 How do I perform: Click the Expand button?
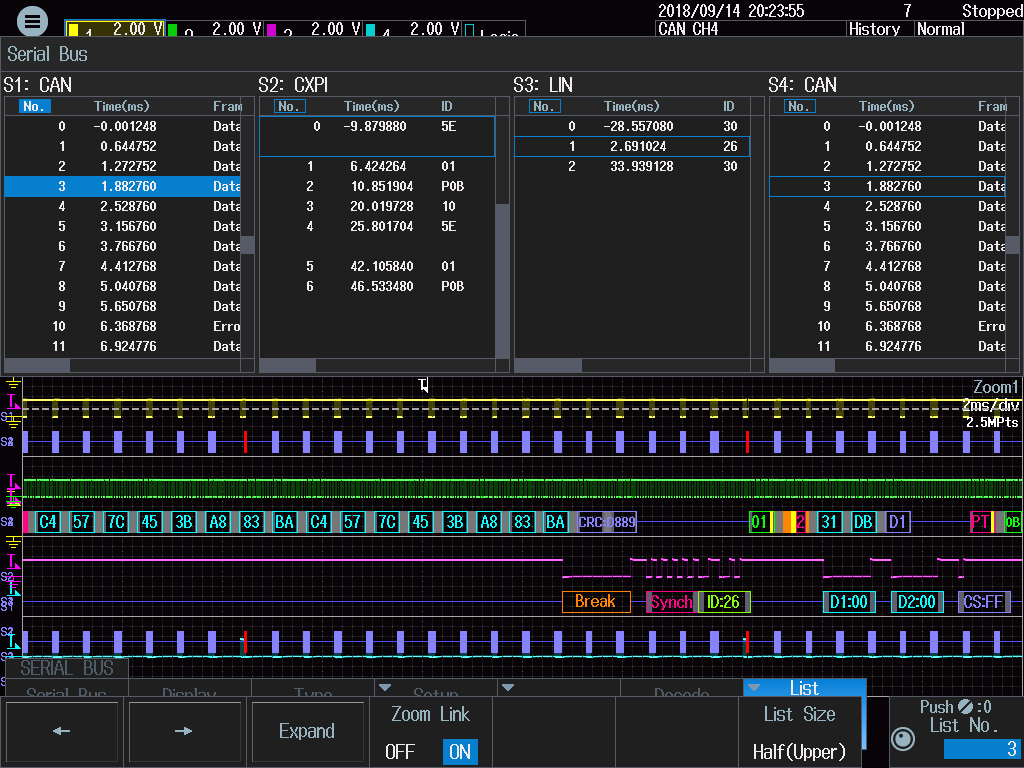pos(307,731)
